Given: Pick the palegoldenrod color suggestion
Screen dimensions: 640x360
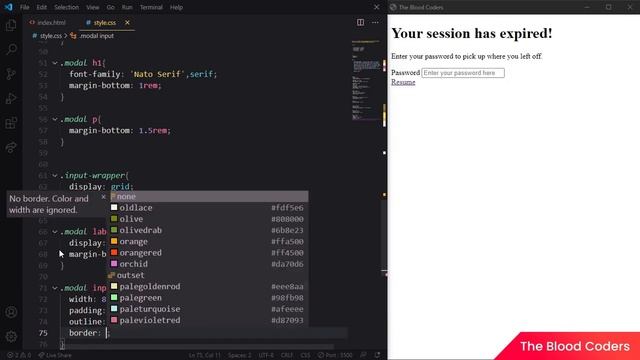Looking at the screenshot, I should (209, 287).
